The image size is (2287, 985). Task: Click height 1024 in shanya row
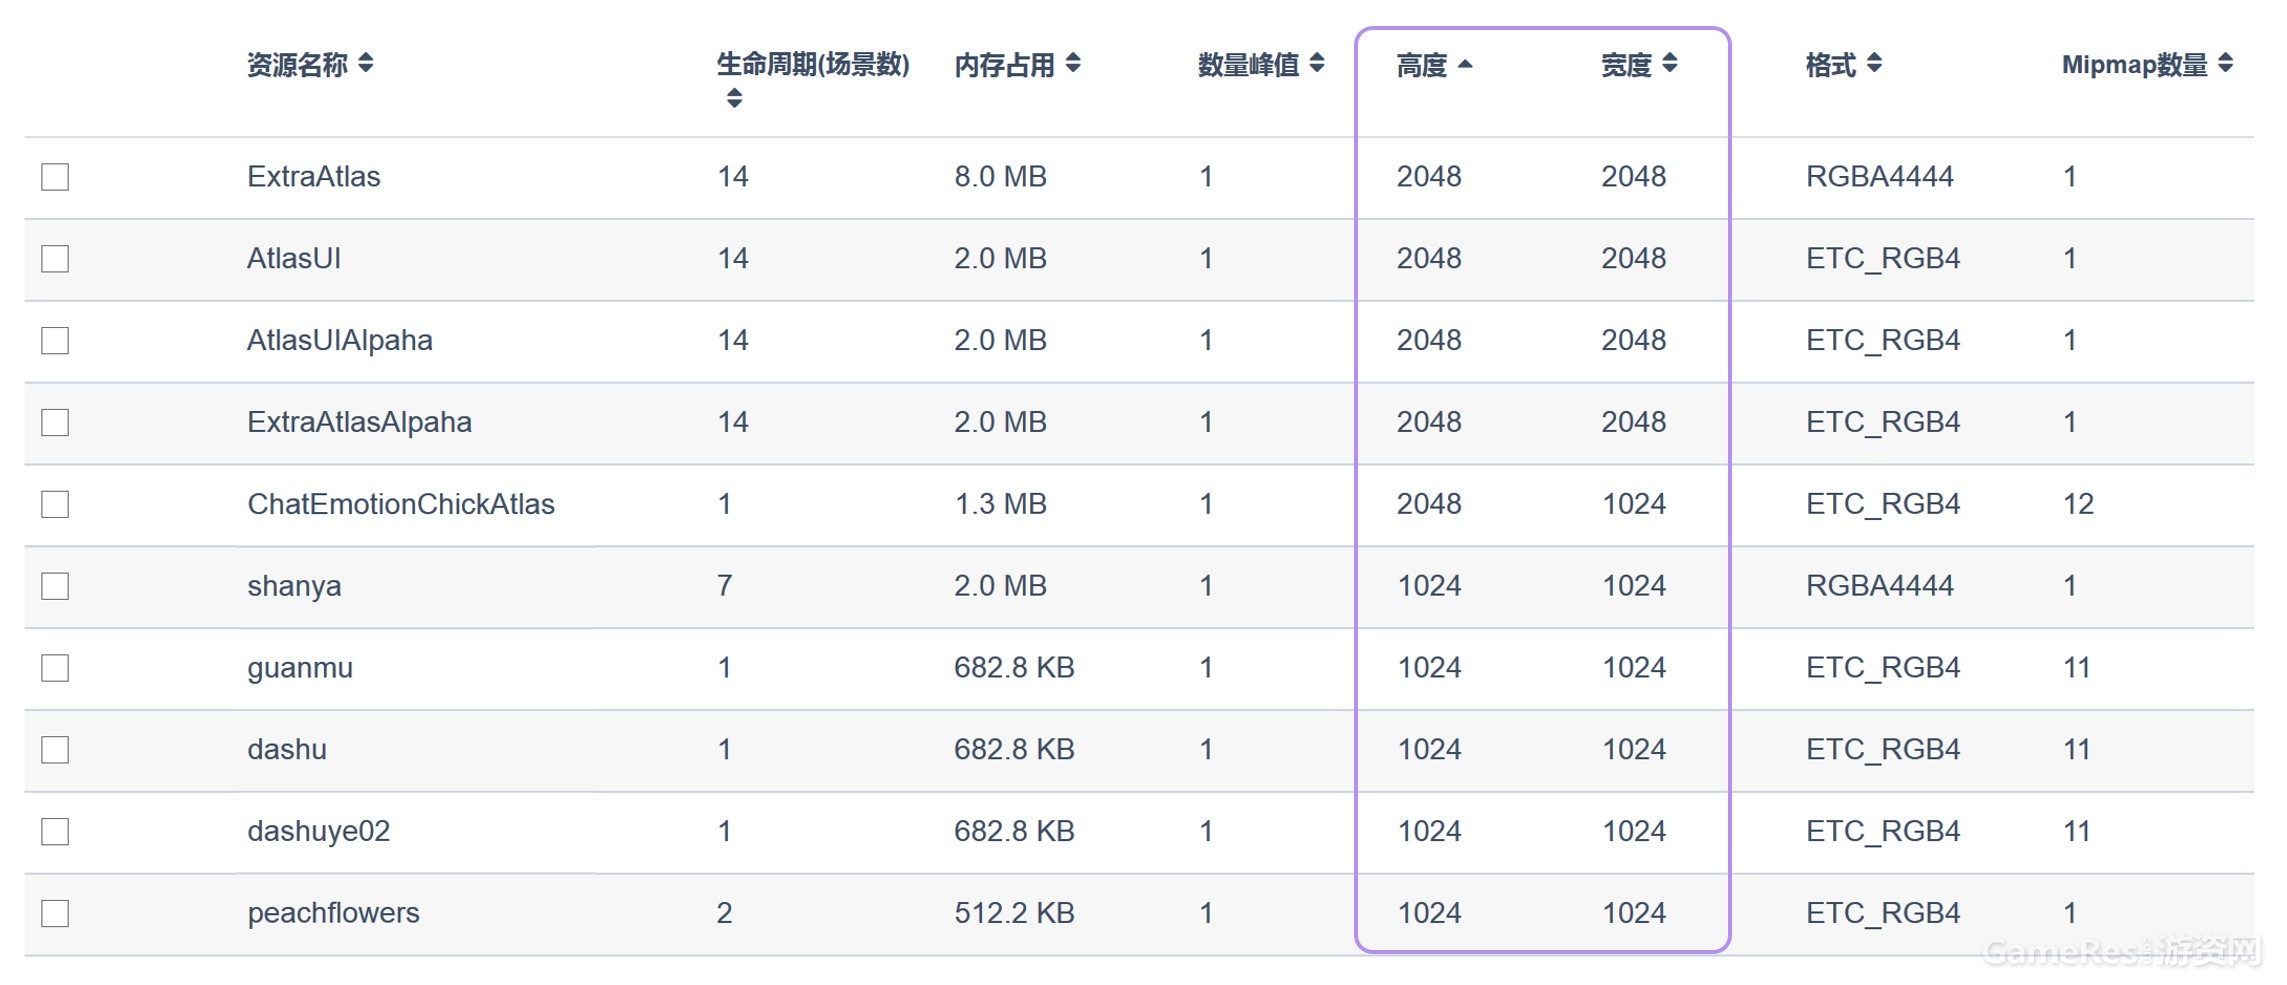1429,586
